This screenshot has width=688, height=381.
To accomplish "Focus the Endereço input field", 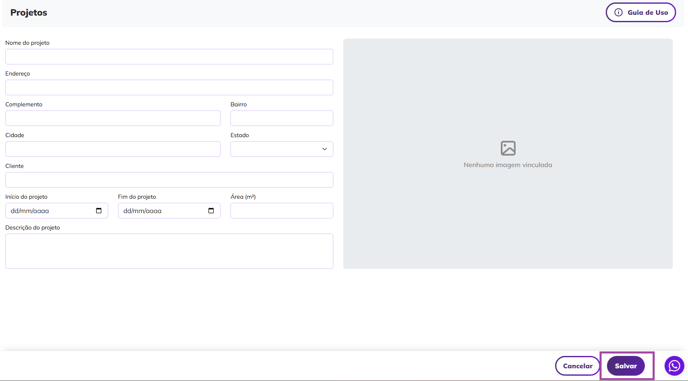I will [x=169, y=87].
